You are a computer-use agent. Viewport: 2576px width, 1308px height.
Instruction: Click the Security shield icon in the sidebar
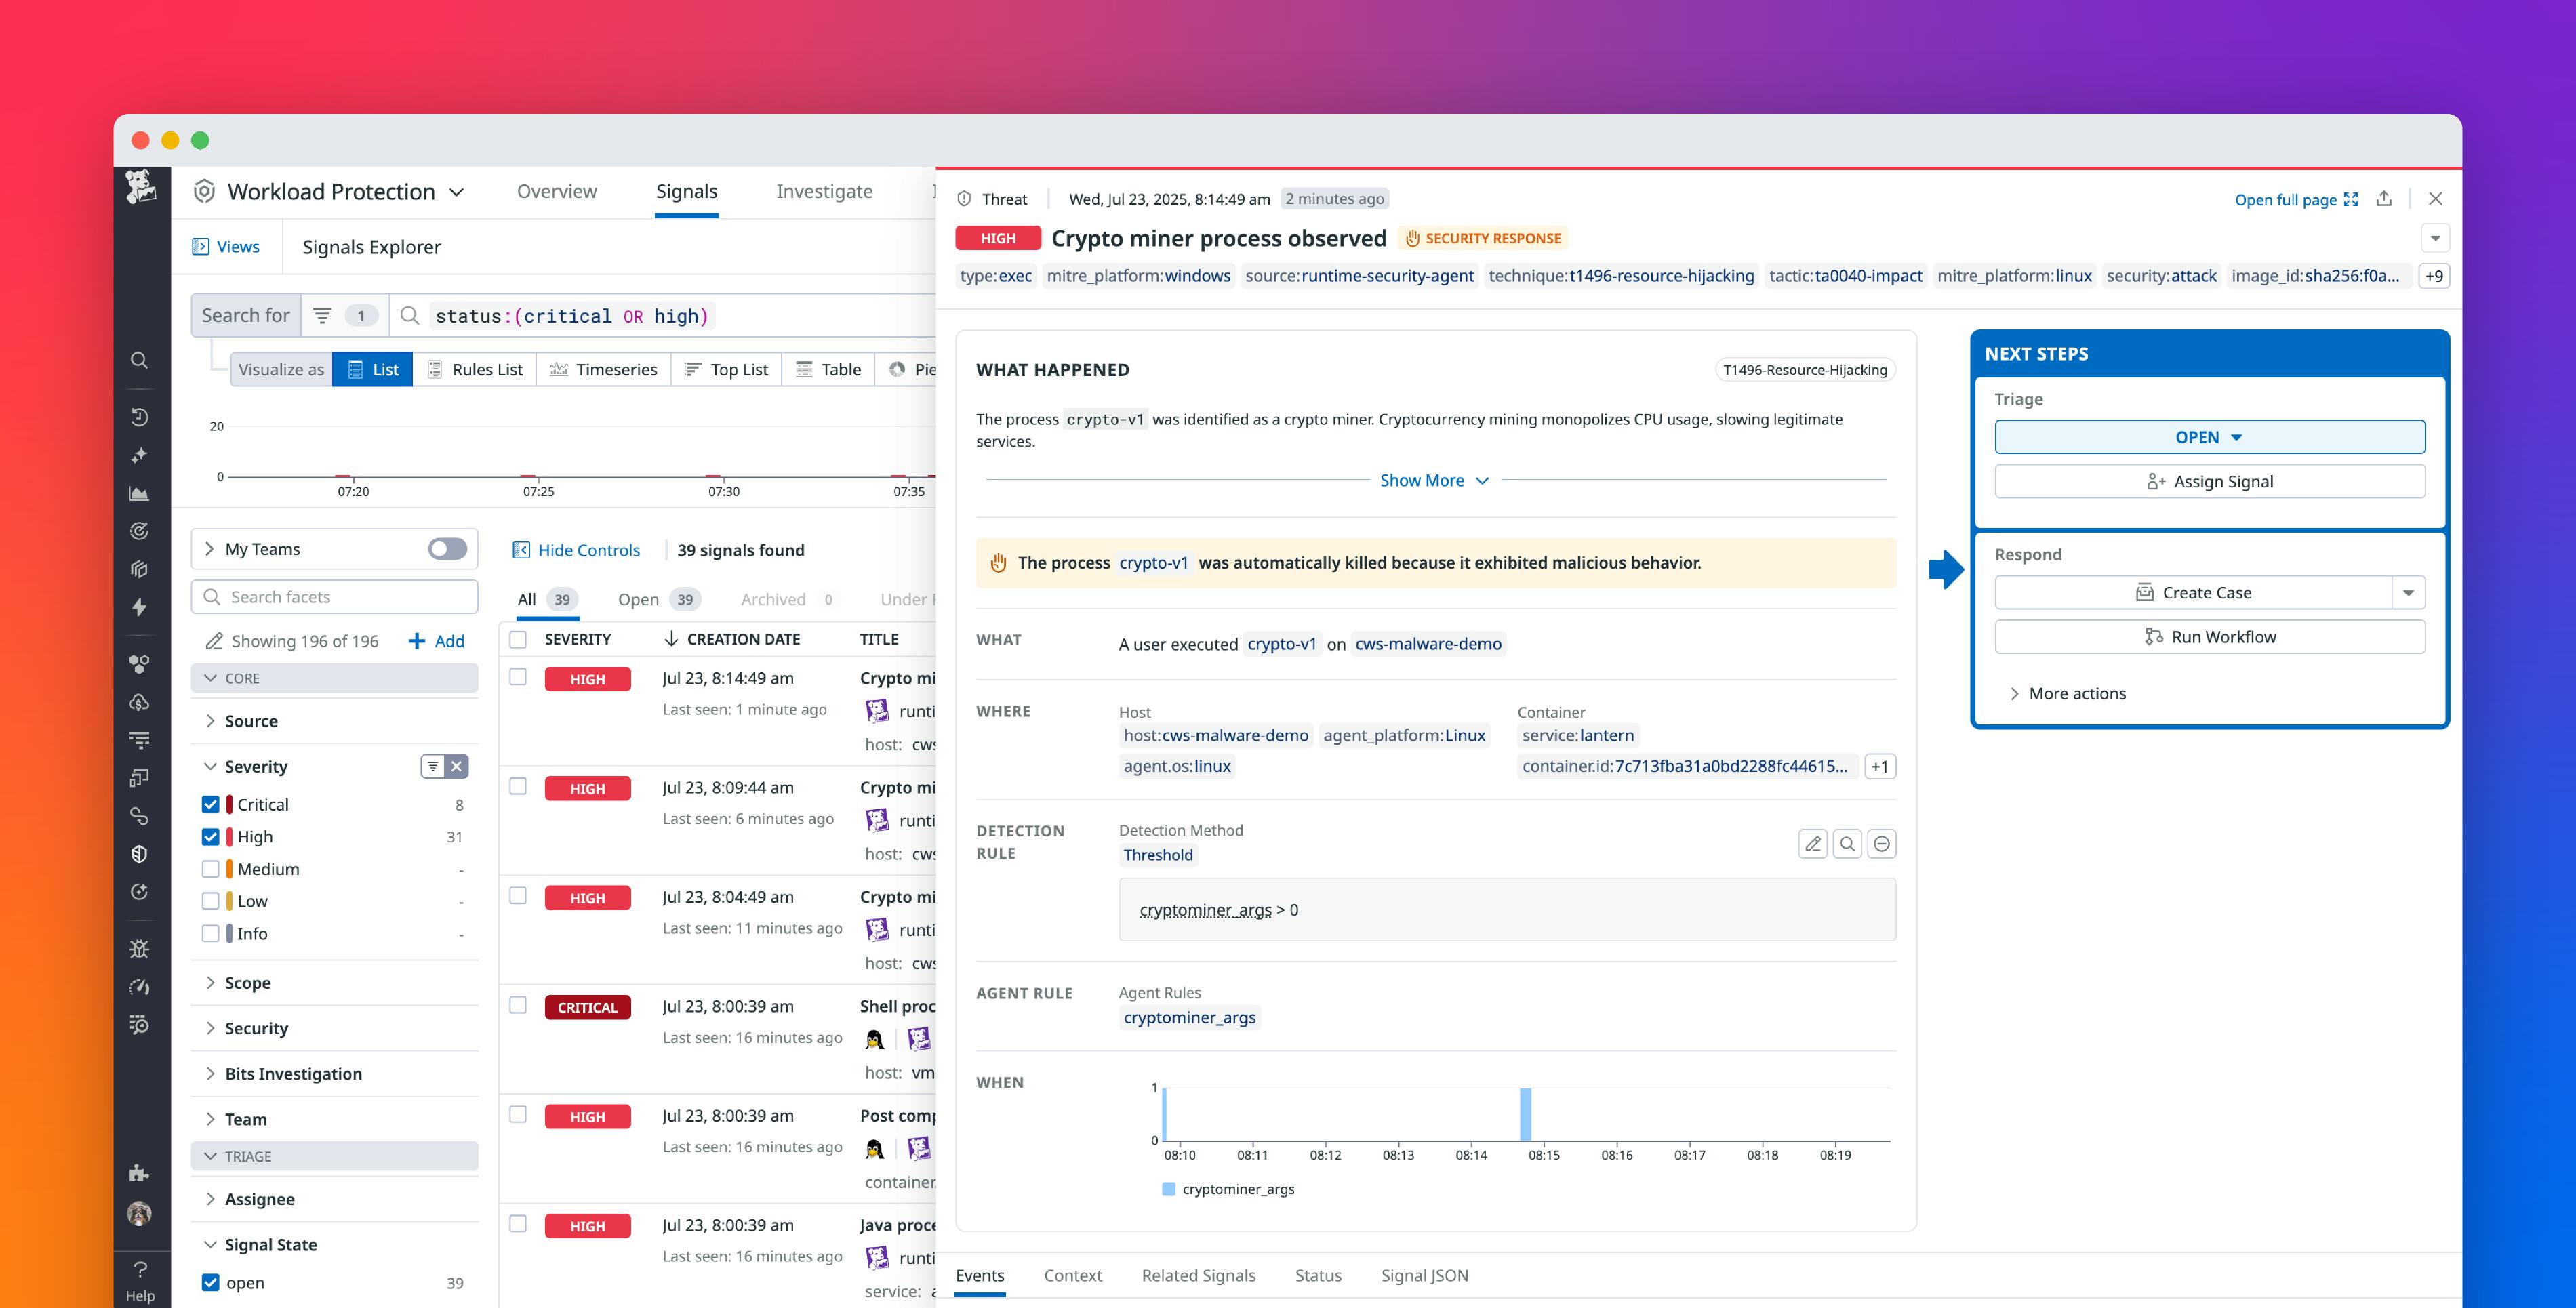pos(140,853)
